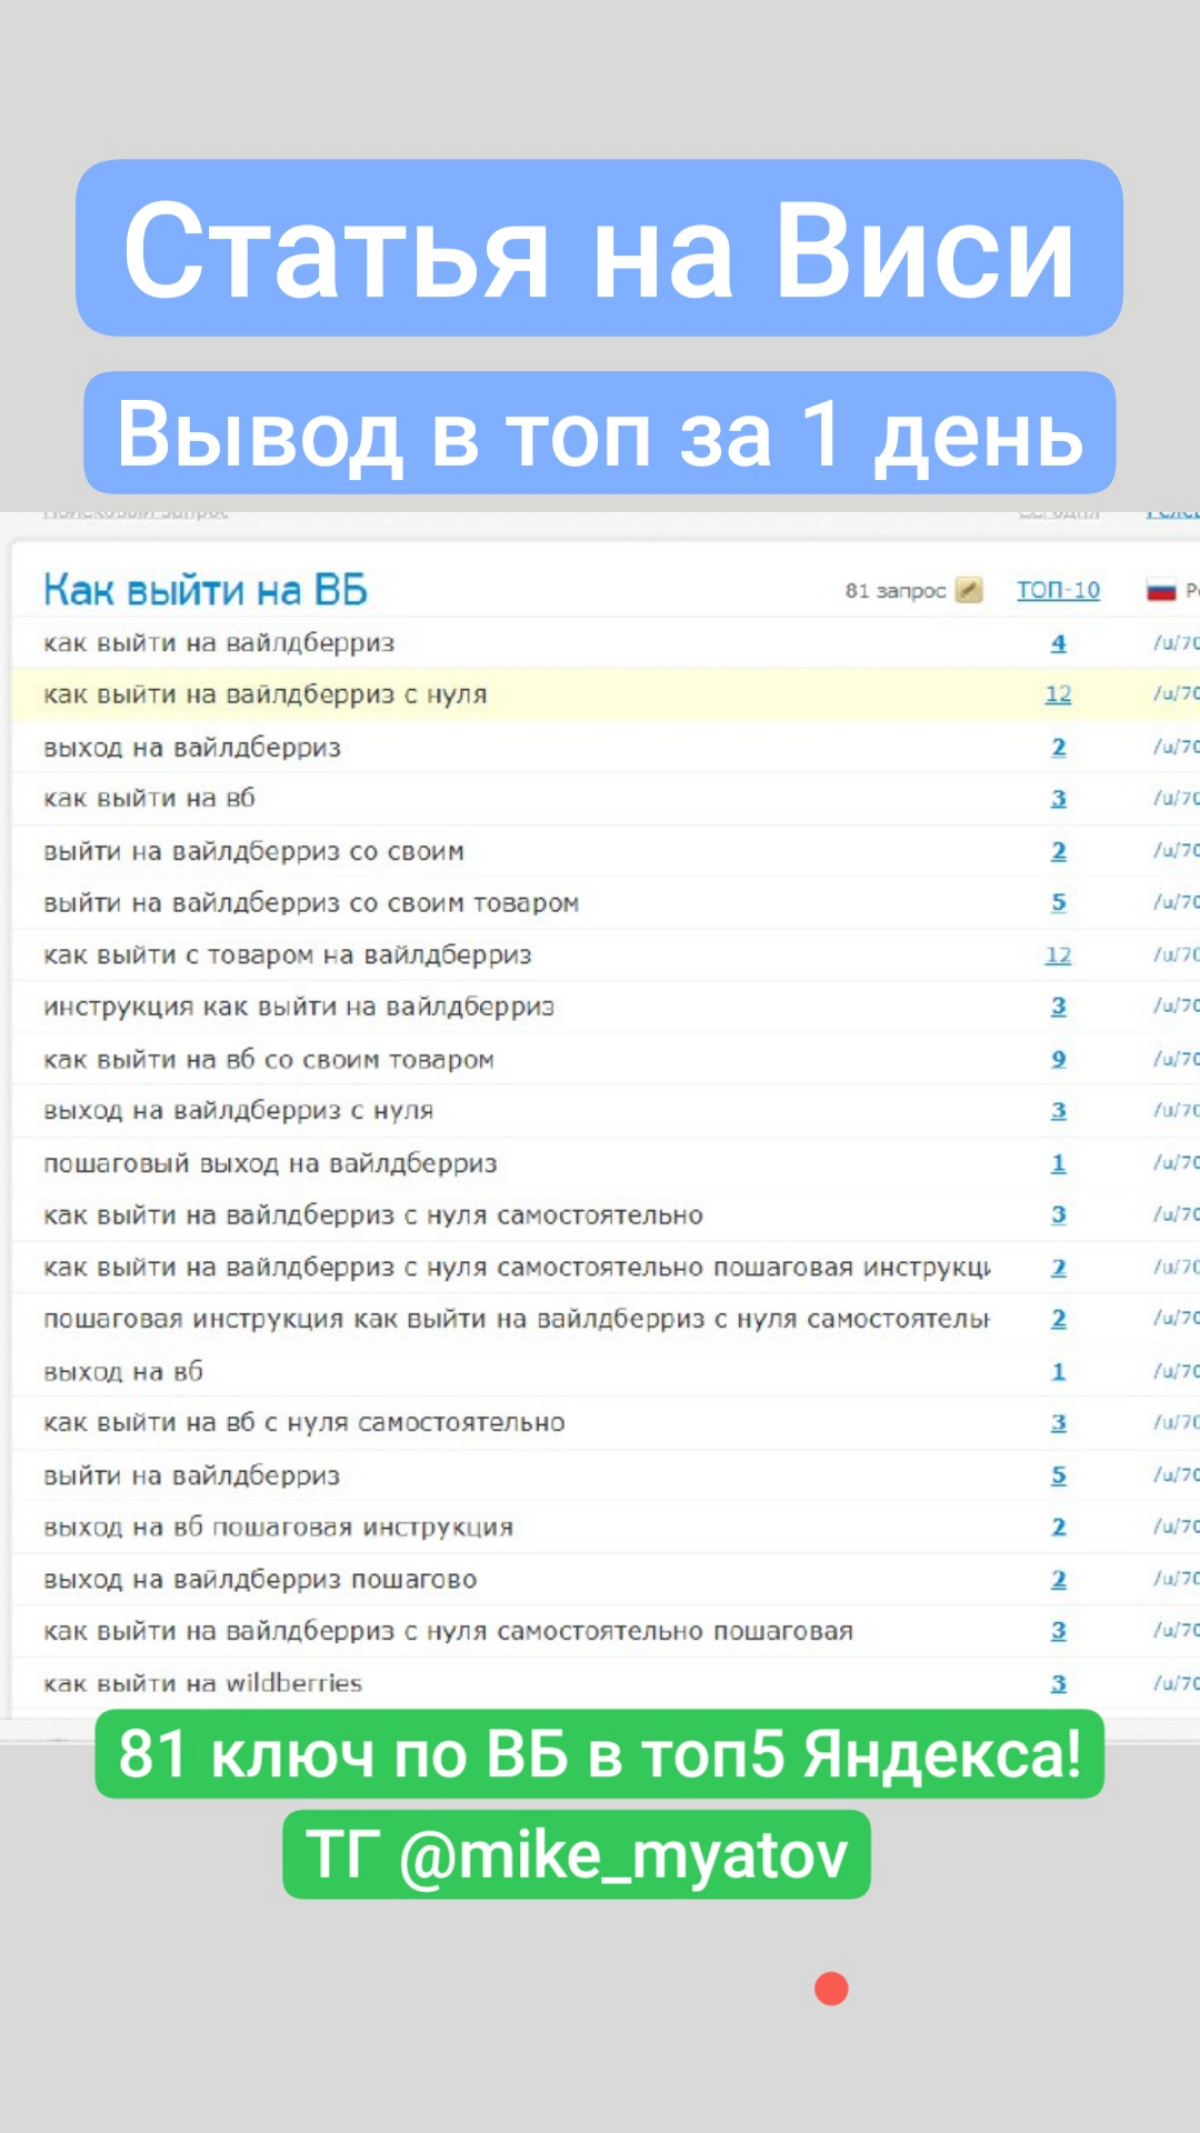Open the "Как выйти на ВБ" group heading
Image resolution: width=1200 pixels, height=2133 pixels.
click(x=205, y=590)
